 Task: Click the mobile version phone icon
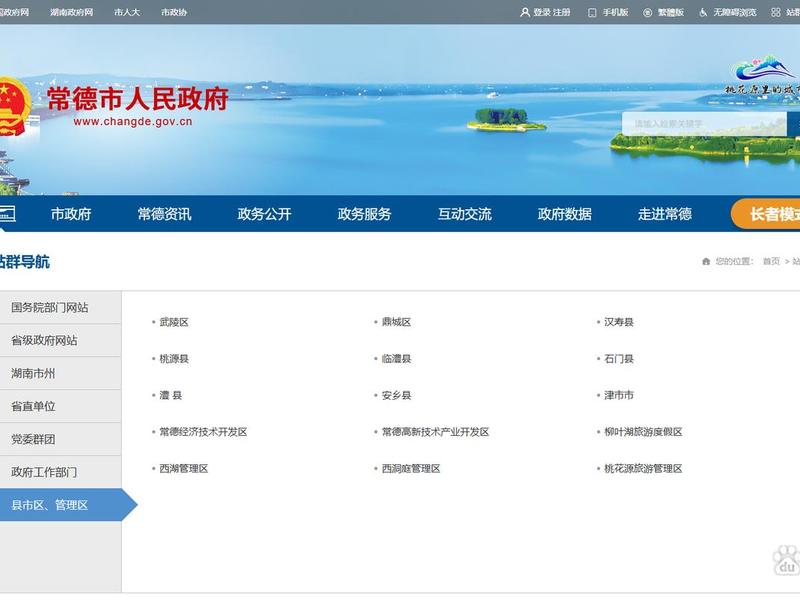click(592, 13)
